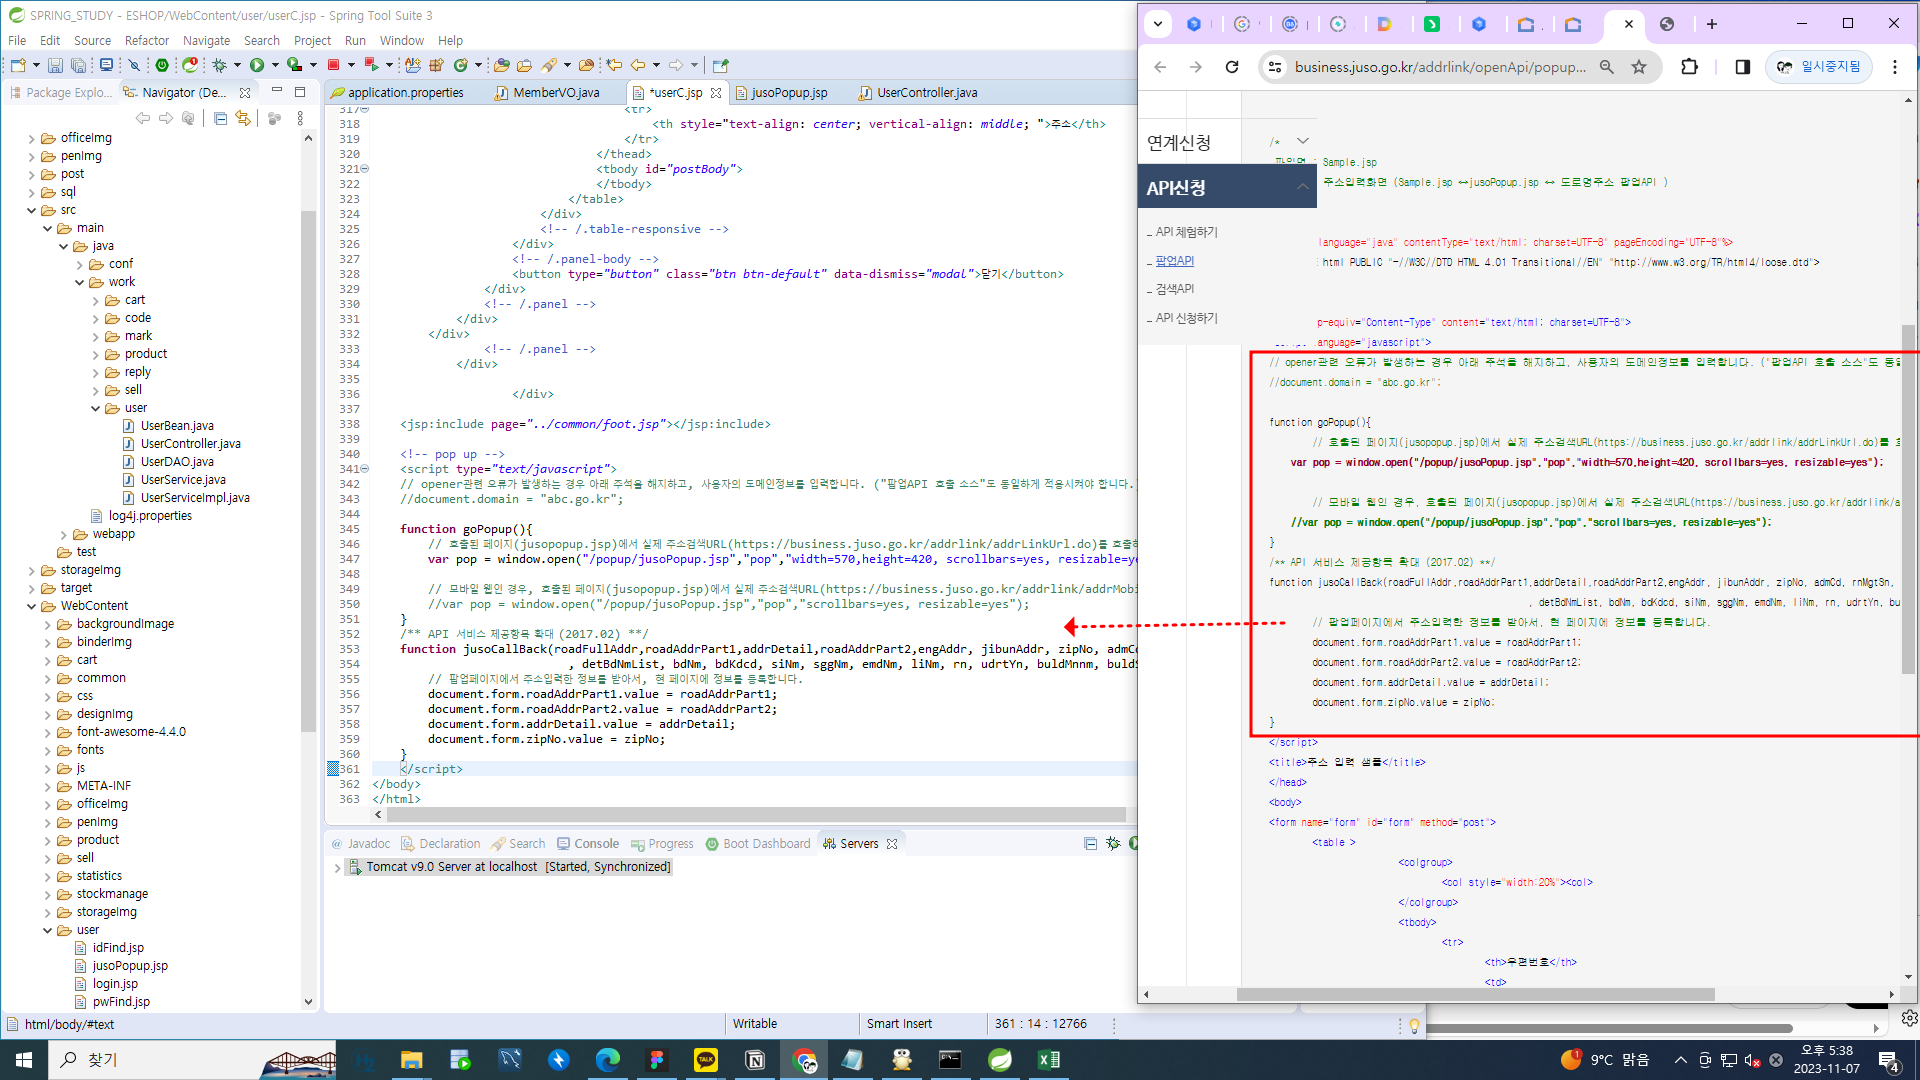The height and width of the screenshot is (1080, 1920).
Task: Open Chrome extensions puzzle icon
Action: (1689, 67)
